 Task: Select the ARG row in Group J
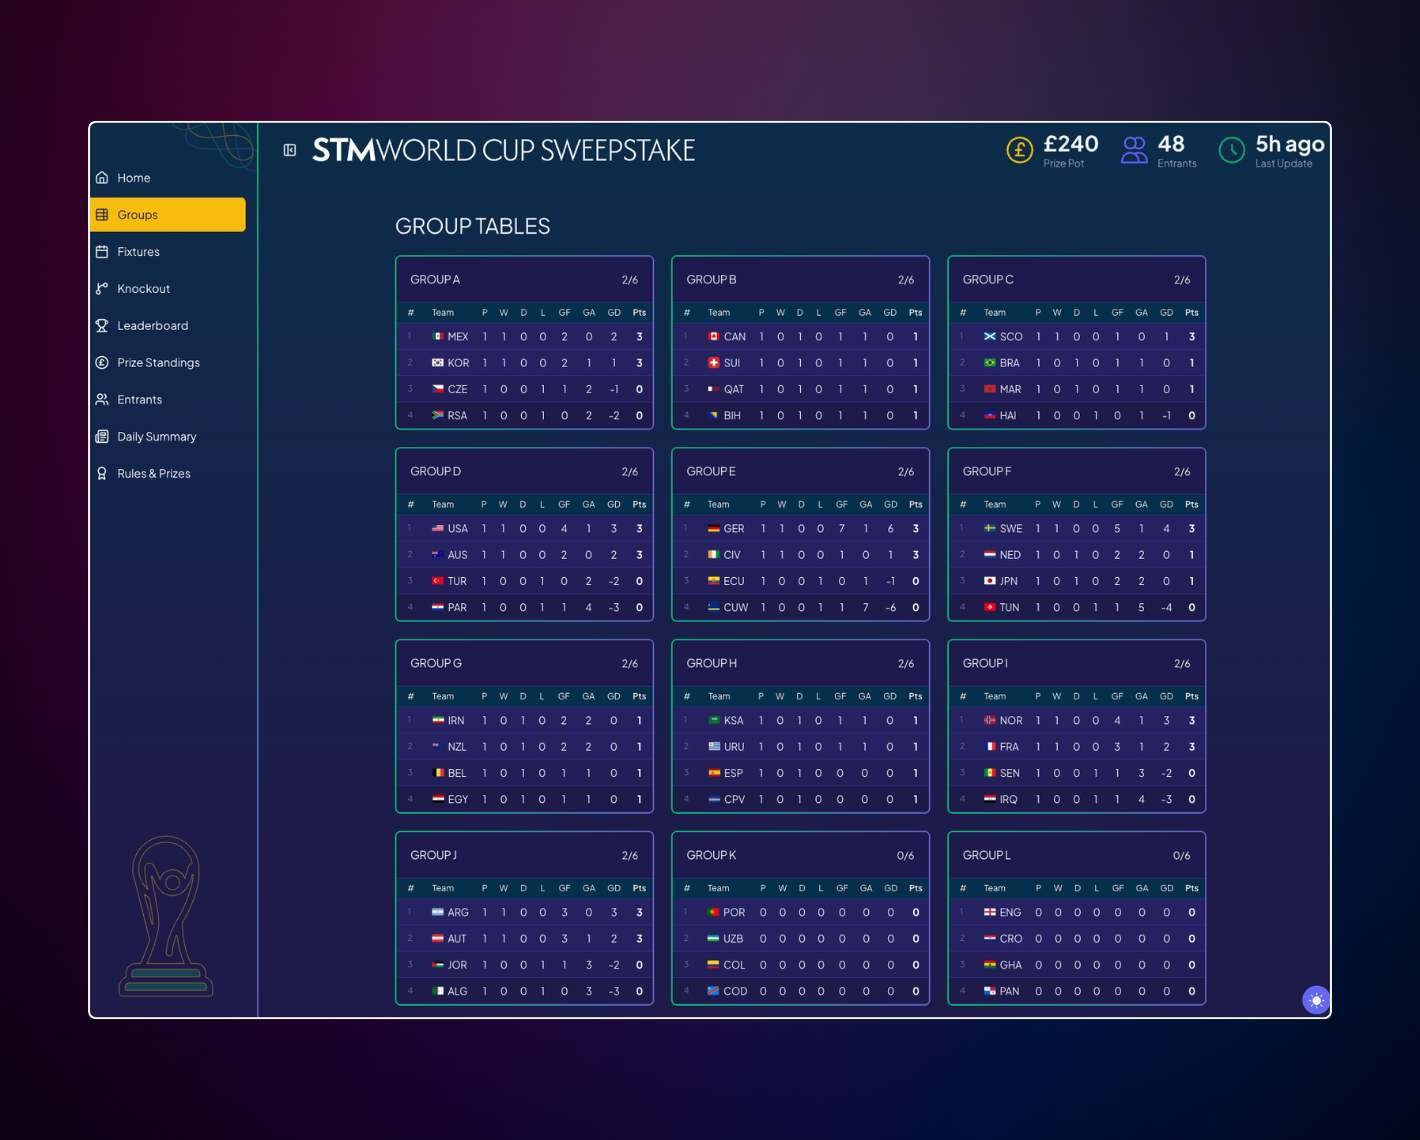pyautogui.click(x=524, y=913)
